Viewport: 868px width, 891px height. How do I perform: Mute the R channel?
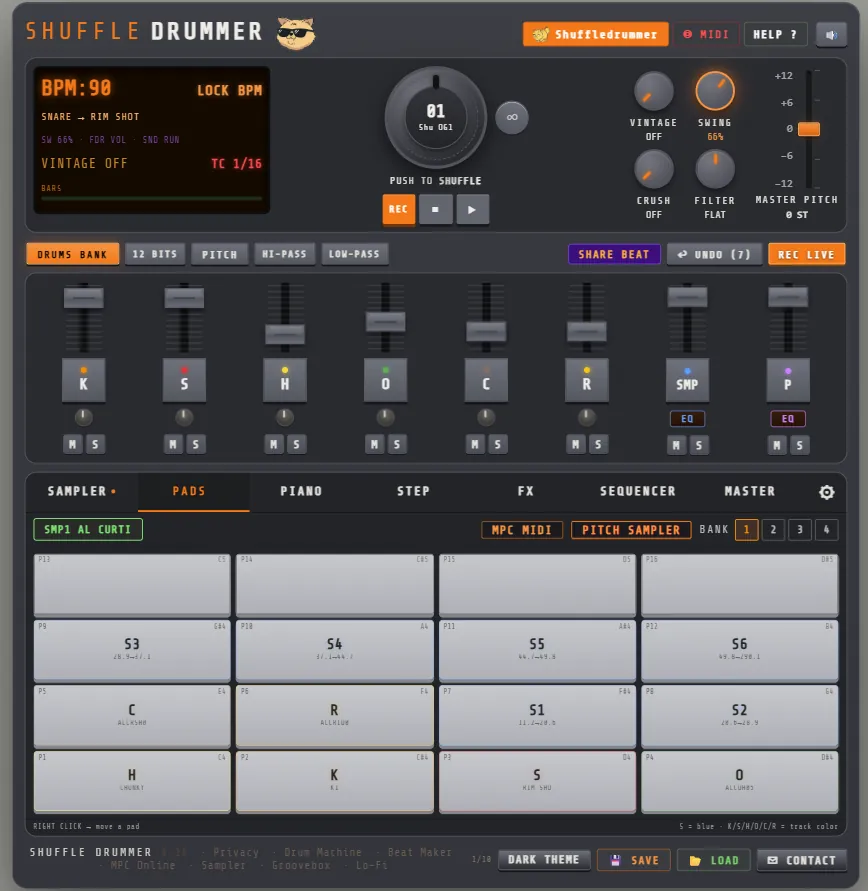[x=575, y=444]
